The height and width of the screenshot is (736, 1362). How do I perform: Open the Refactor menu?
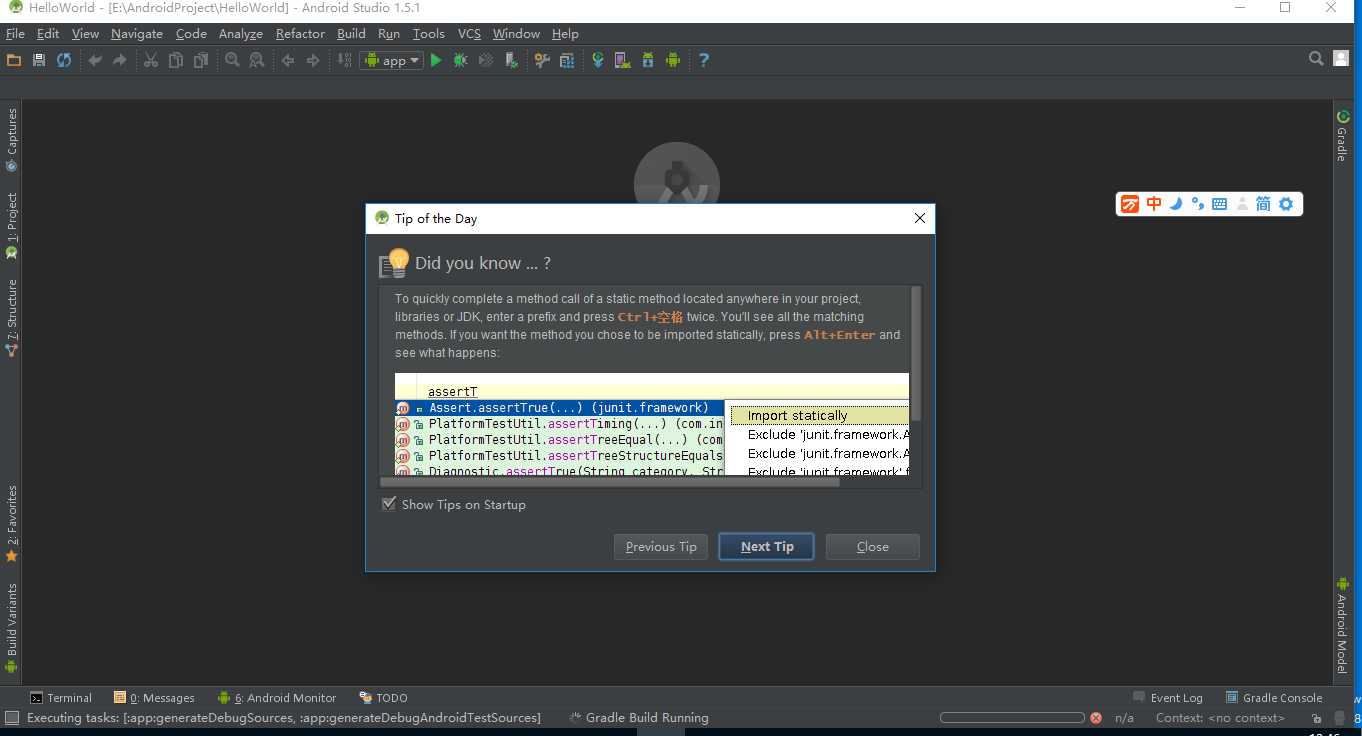(300, 33)
